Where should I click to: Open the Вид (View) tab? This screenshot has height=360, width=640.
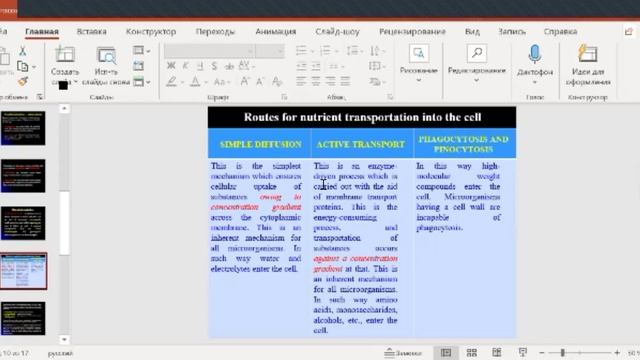472,31
